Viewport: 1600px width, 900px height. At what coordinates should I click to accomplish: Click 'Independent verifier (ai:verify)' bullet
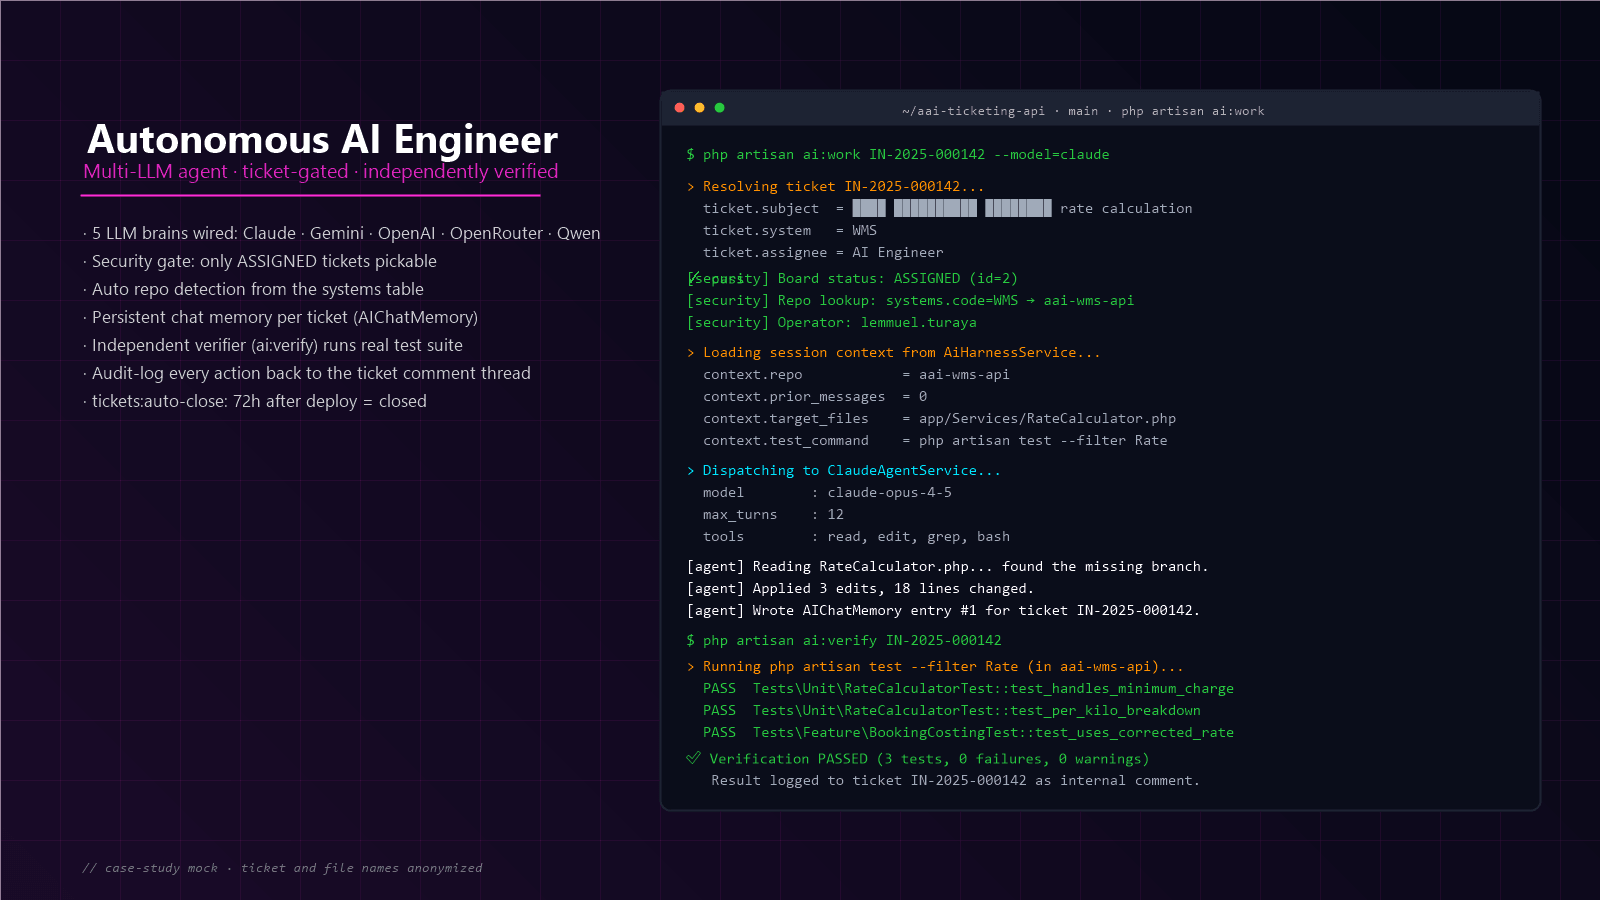click(273, 345)
